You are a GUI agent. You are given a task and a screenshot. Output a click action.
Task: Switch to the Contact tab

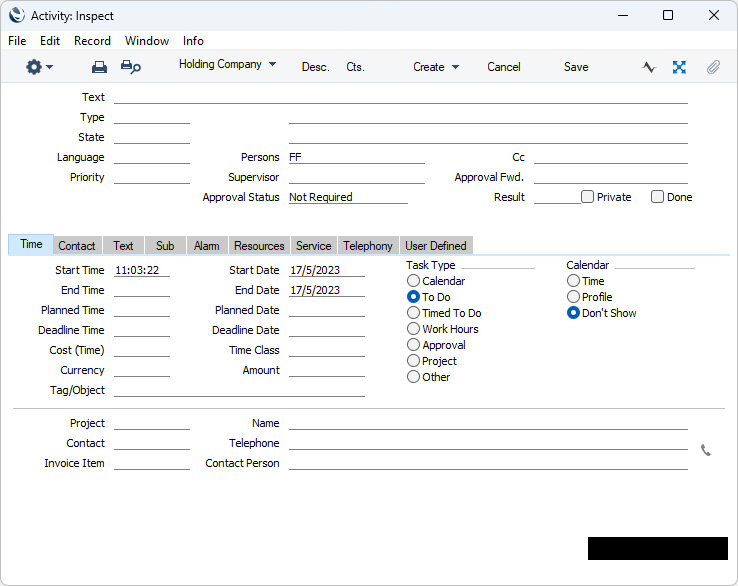pyautogui.click(x=77, y=246)
